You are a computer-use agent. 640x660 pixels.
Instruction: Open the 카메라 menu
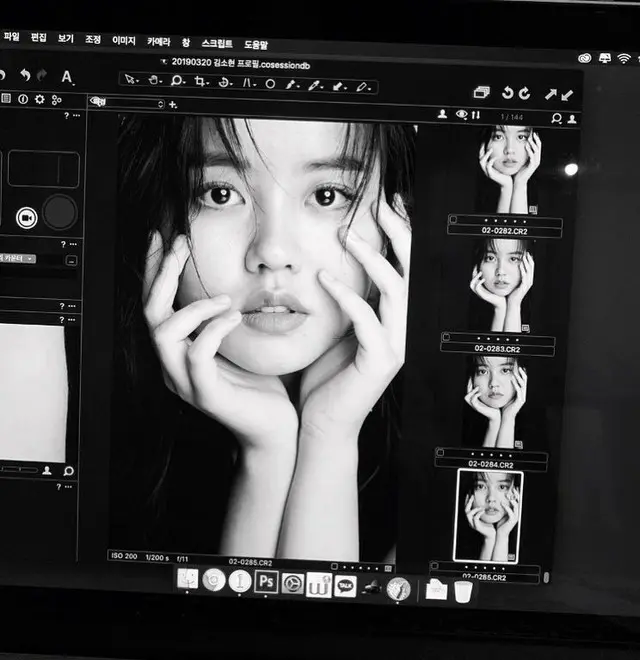[x=158, y=42]
